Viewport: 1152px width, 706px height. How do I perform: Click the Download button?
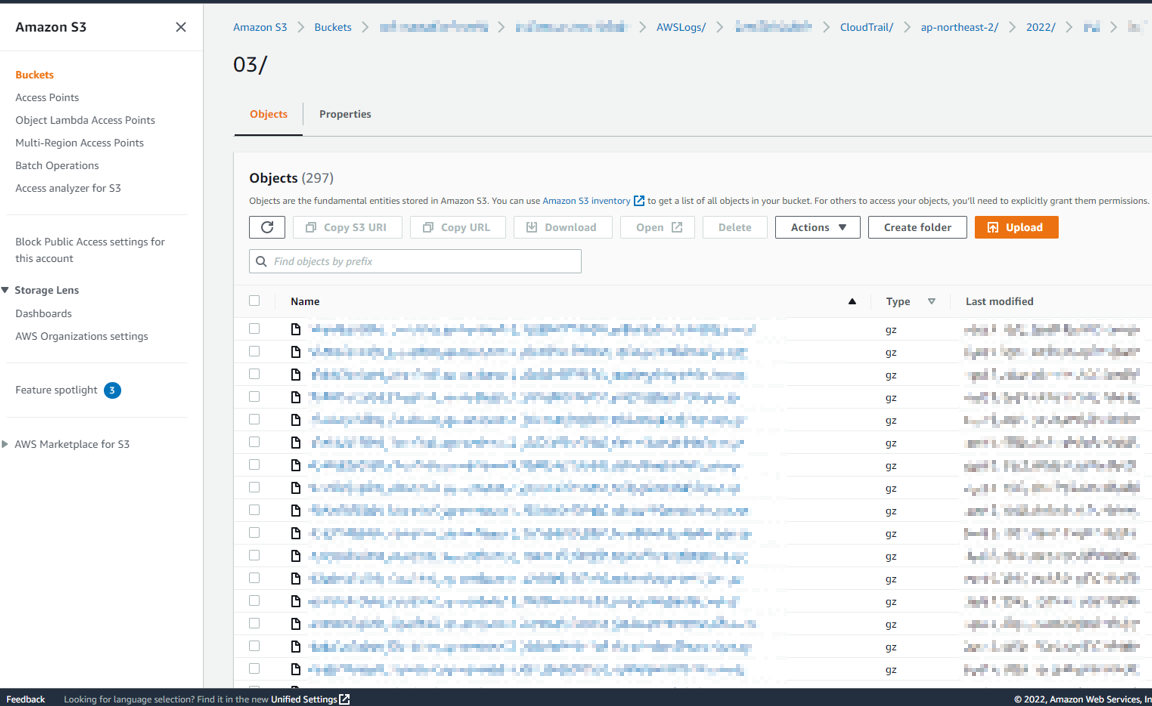563,227
